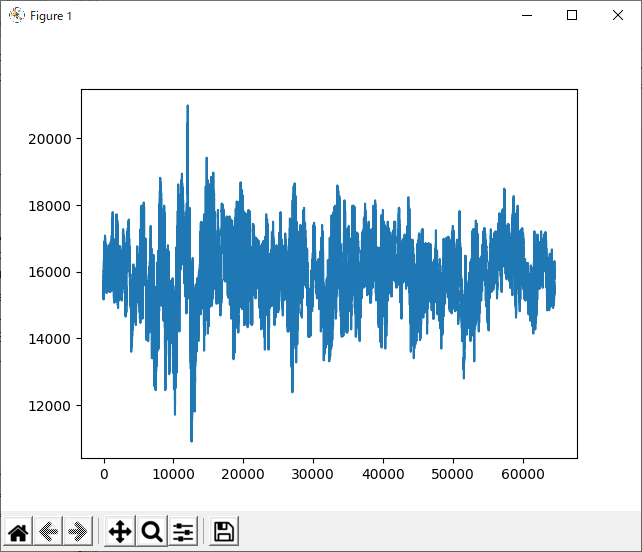Image resolution: width=642 pixels, height=552 pixels.
Task: Save the figure with the floppy disk icon
Action: click(x=224, y=531)
